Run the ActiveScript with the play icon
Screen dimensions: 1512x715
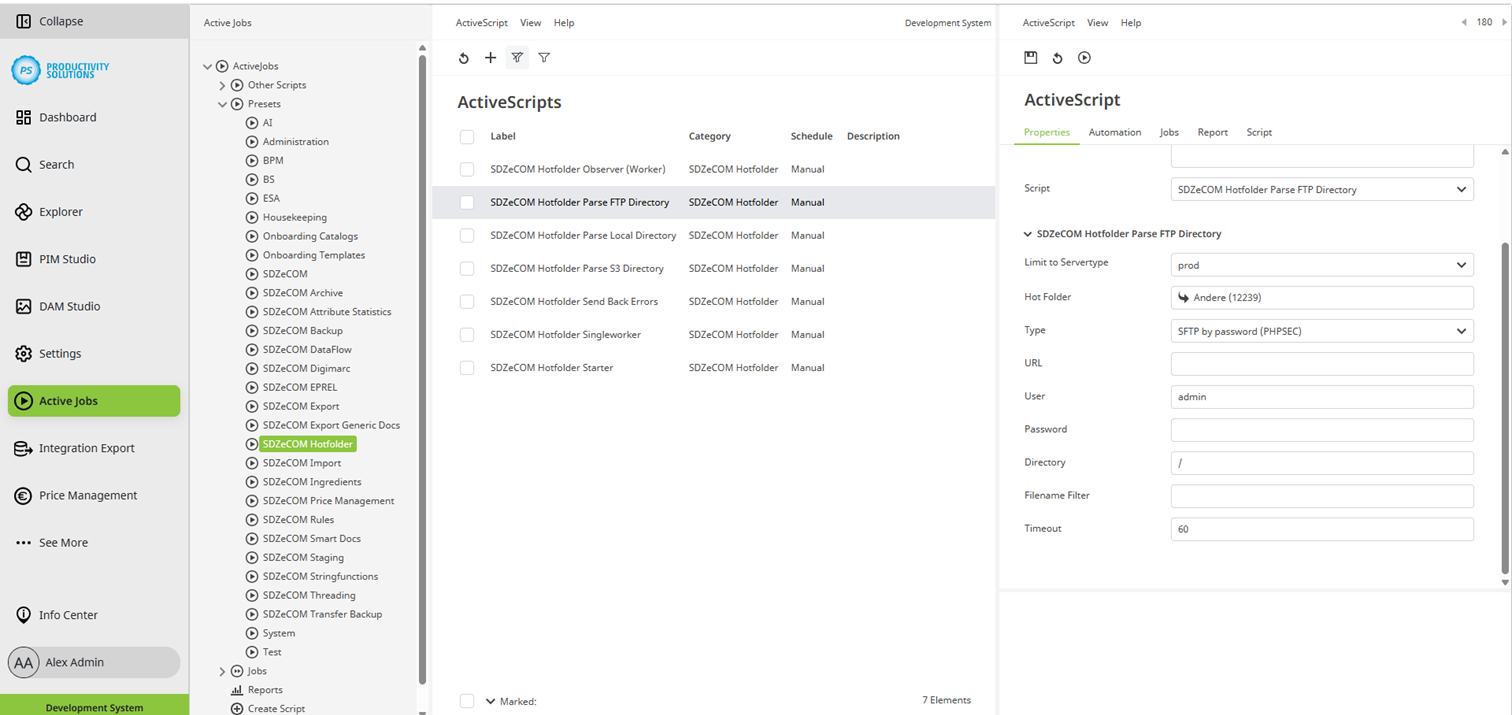click(x=1084, y=58)
